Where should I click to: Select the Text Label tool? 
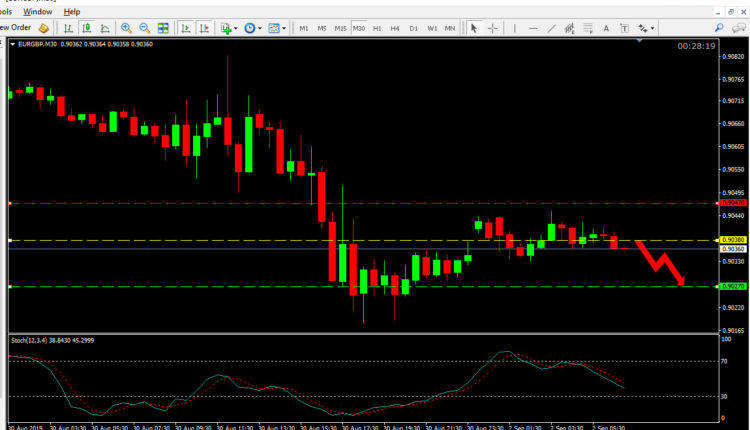point(624,29)
